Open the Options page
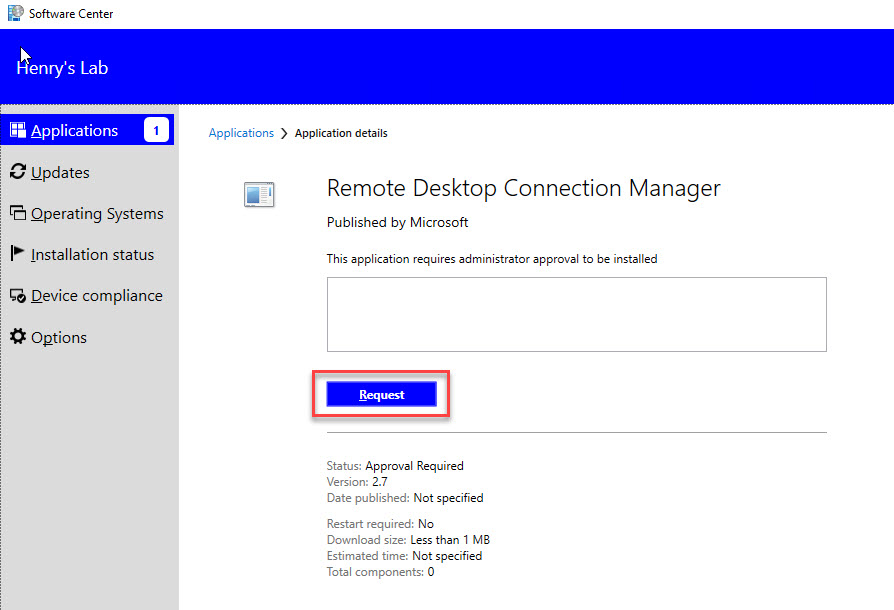Image resolution: width=894 pixels, height=610 pixels. tap(59, 338)
